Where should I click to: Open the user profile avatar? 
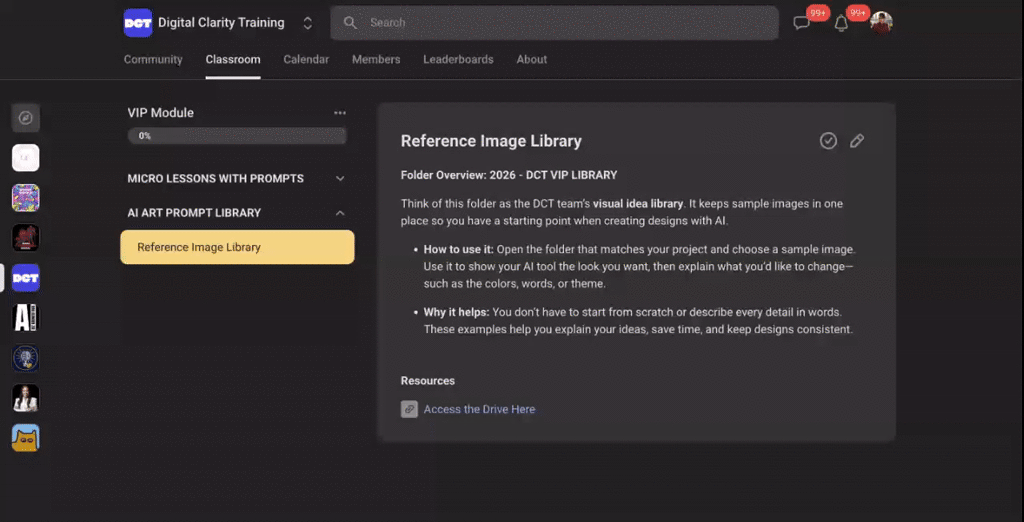pyautogui.click(x=882, y=22)
